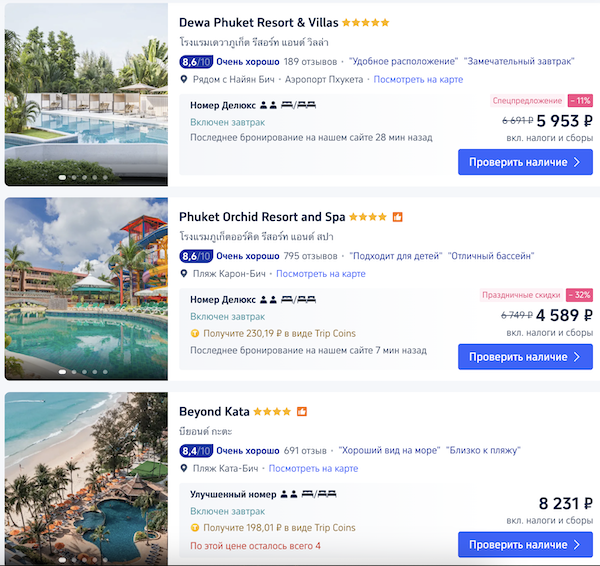This screenshot has width=600, height=566.
Task: Click the carousel dots on Dewa Phuket photo
Action: [x=84, y=177]
